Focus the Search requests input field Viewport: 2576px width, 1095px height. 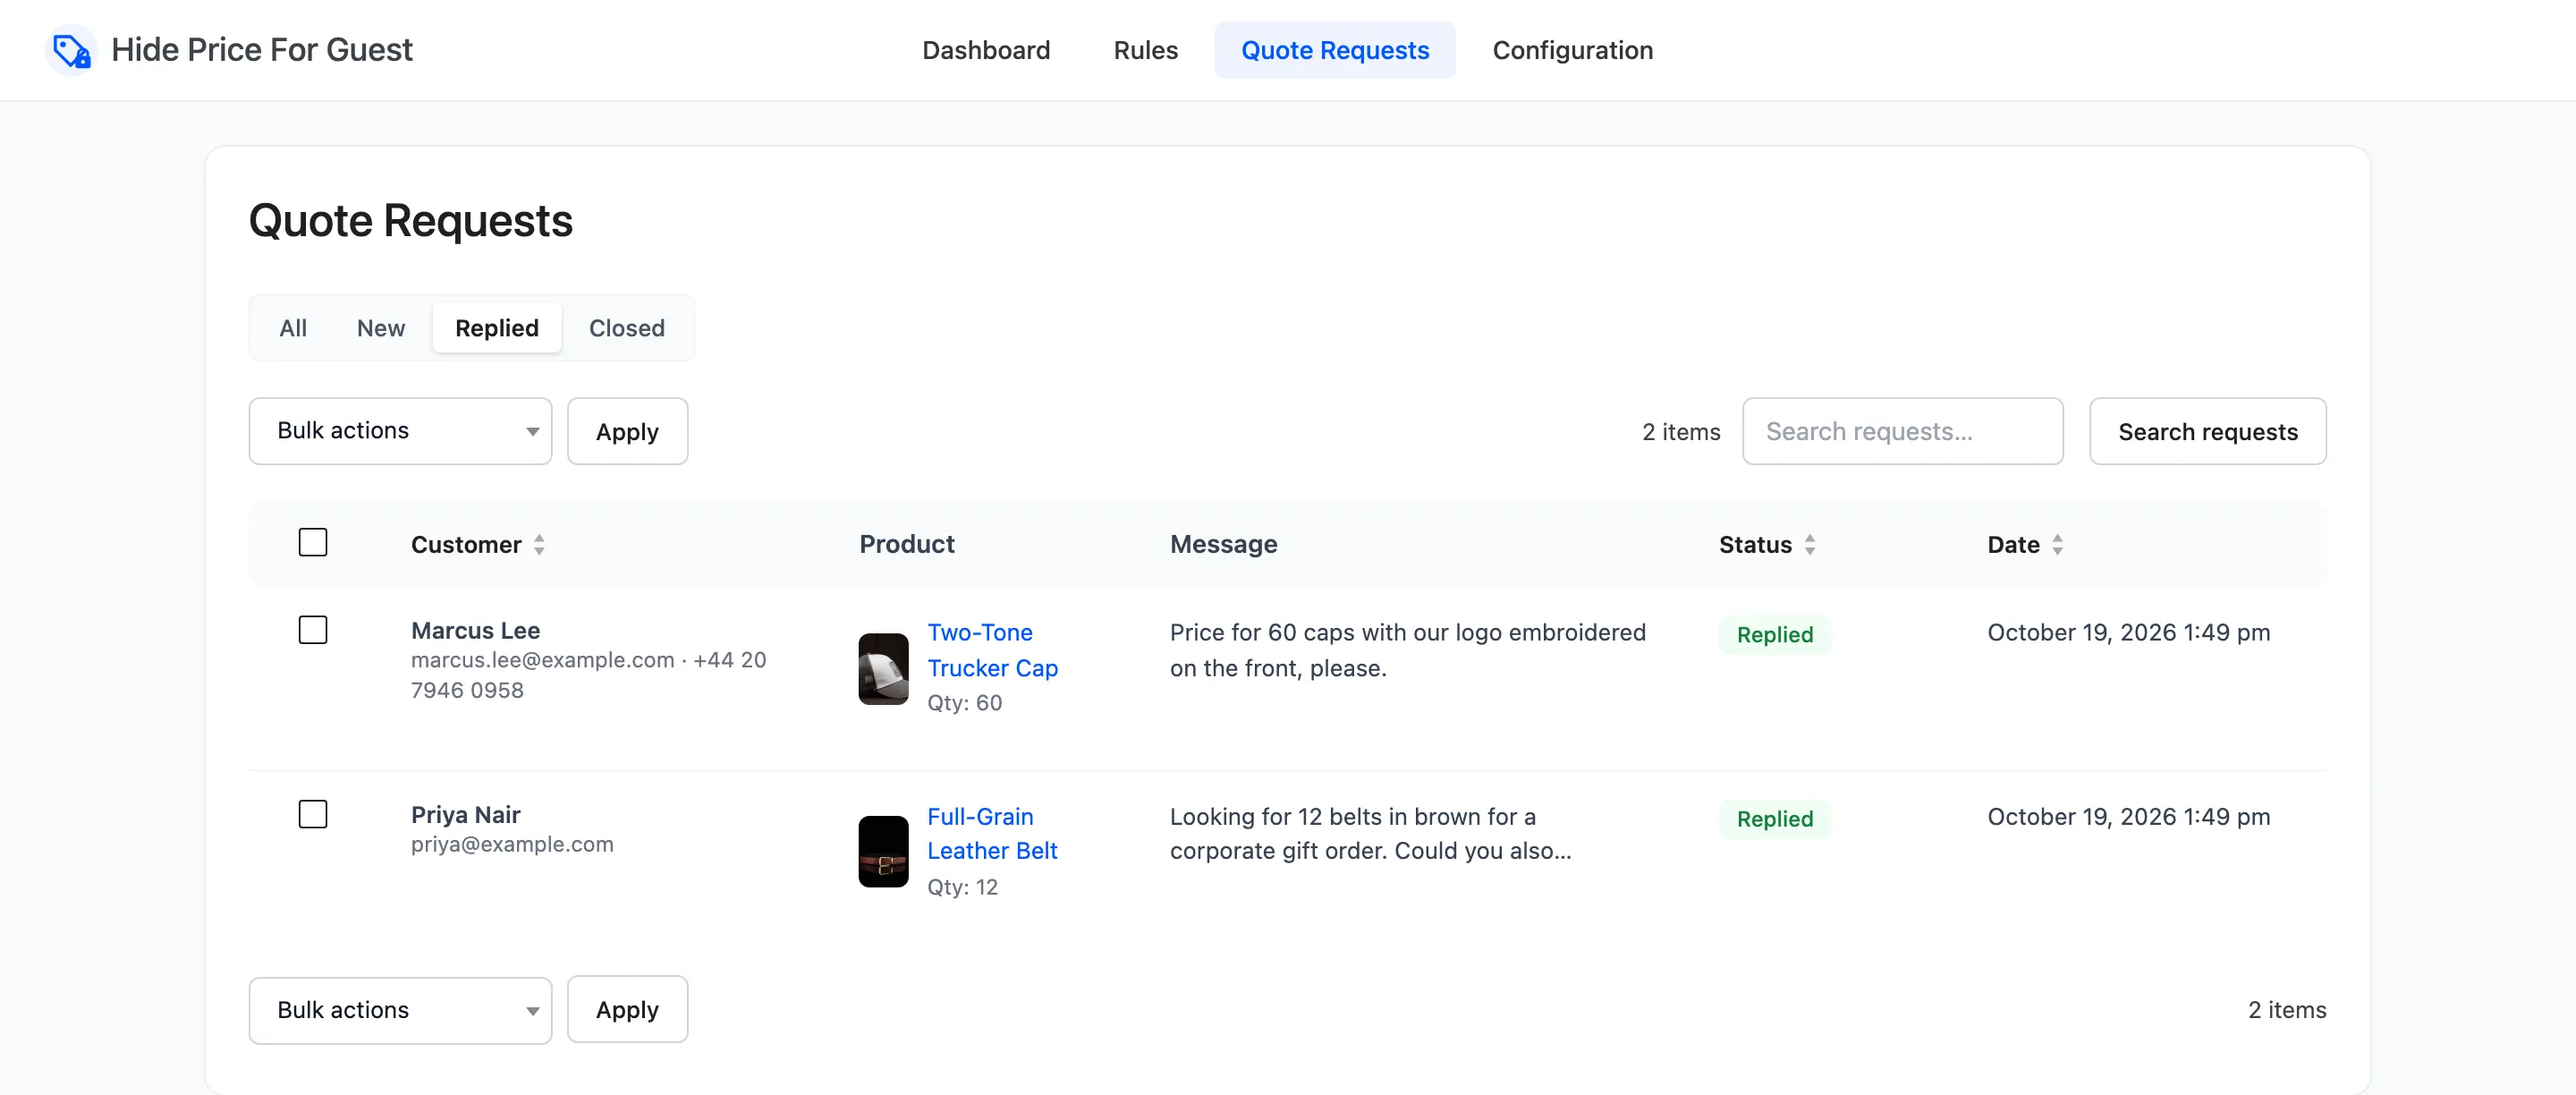coord(1902,431)
